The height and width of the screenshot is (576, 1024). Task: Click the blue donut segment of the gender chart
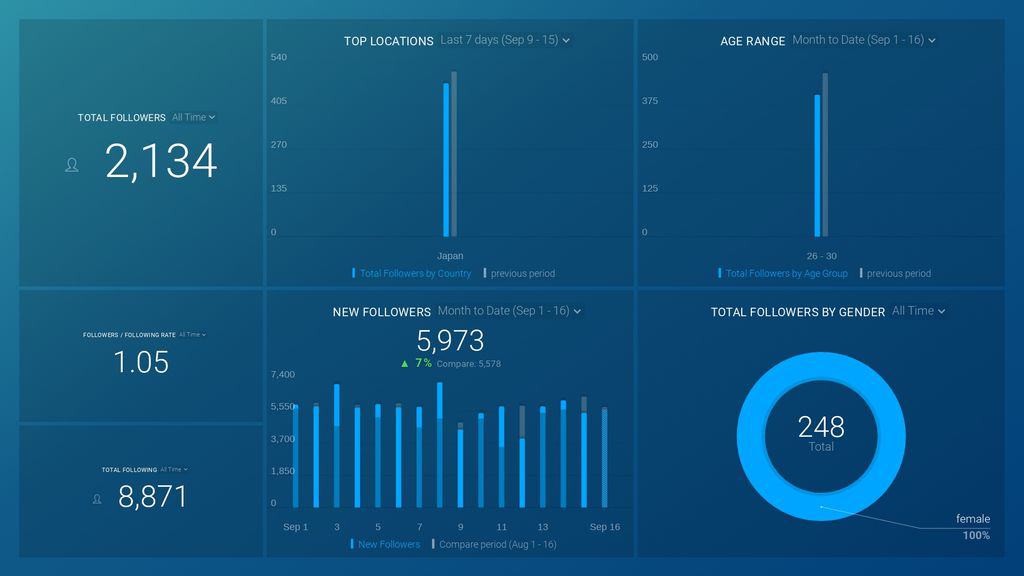[x=821, y=370]
